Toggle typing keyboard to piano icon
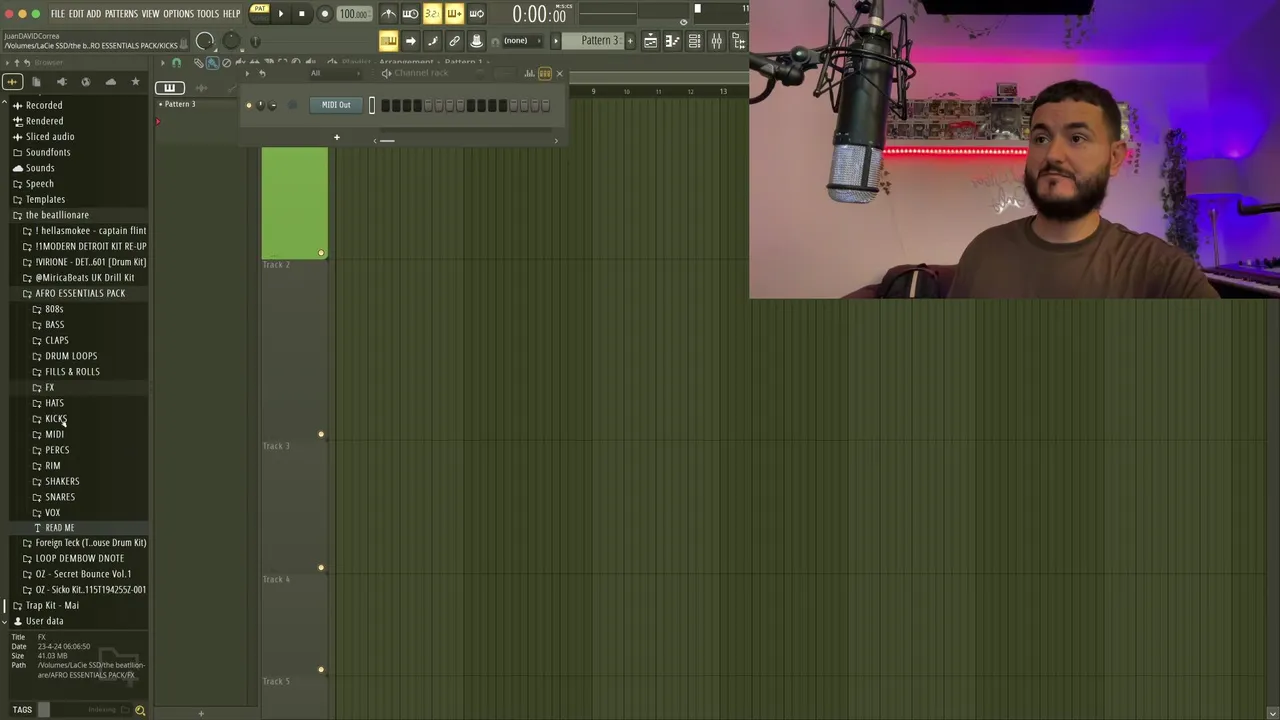Screen dimensions: 1280x720 coord(388,41)
